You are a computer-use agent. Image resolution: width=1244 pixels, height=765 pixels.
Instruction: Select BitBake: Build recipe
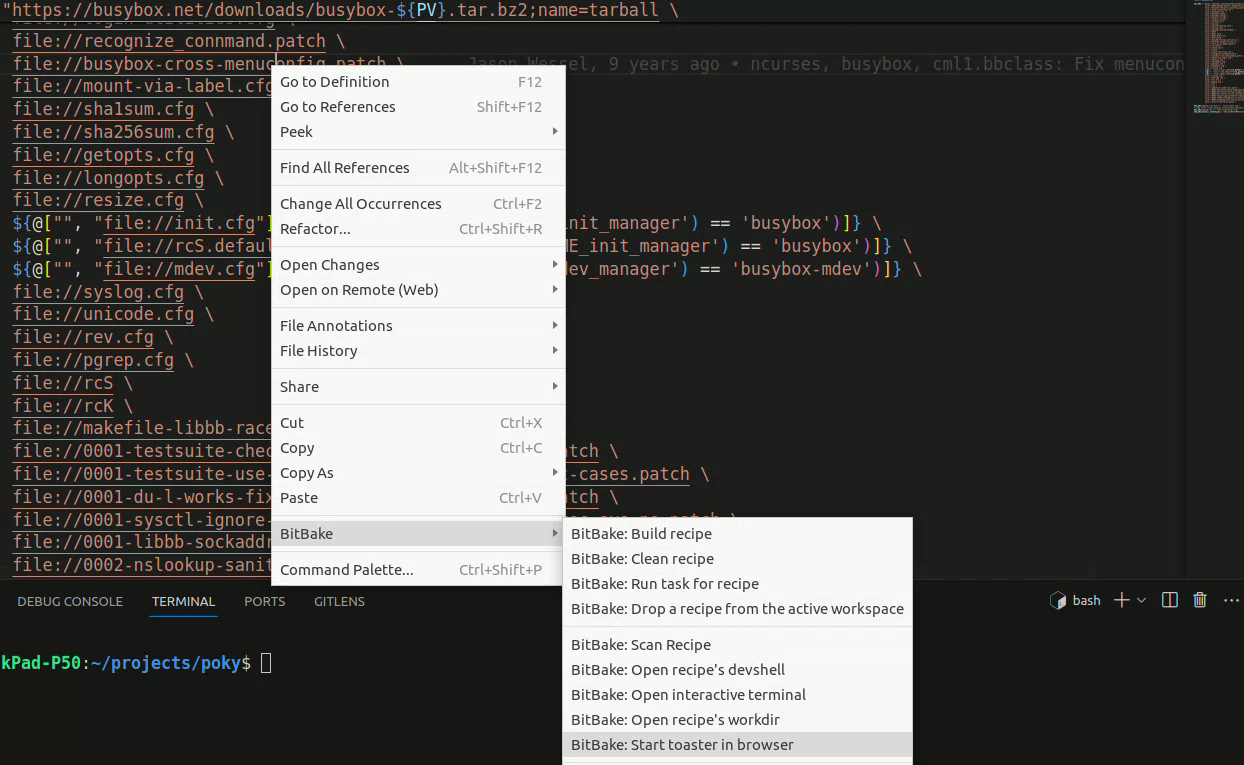[738, 534]
